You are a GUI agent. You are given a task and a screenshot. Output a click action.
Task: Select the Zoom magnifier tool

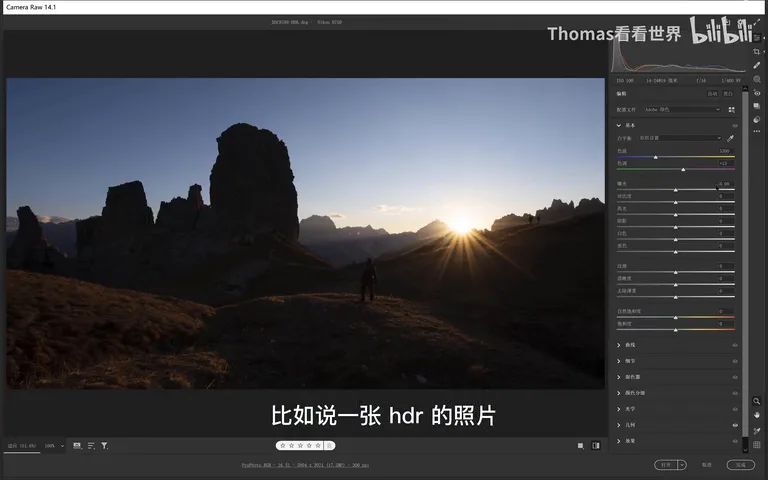[757, 401]
